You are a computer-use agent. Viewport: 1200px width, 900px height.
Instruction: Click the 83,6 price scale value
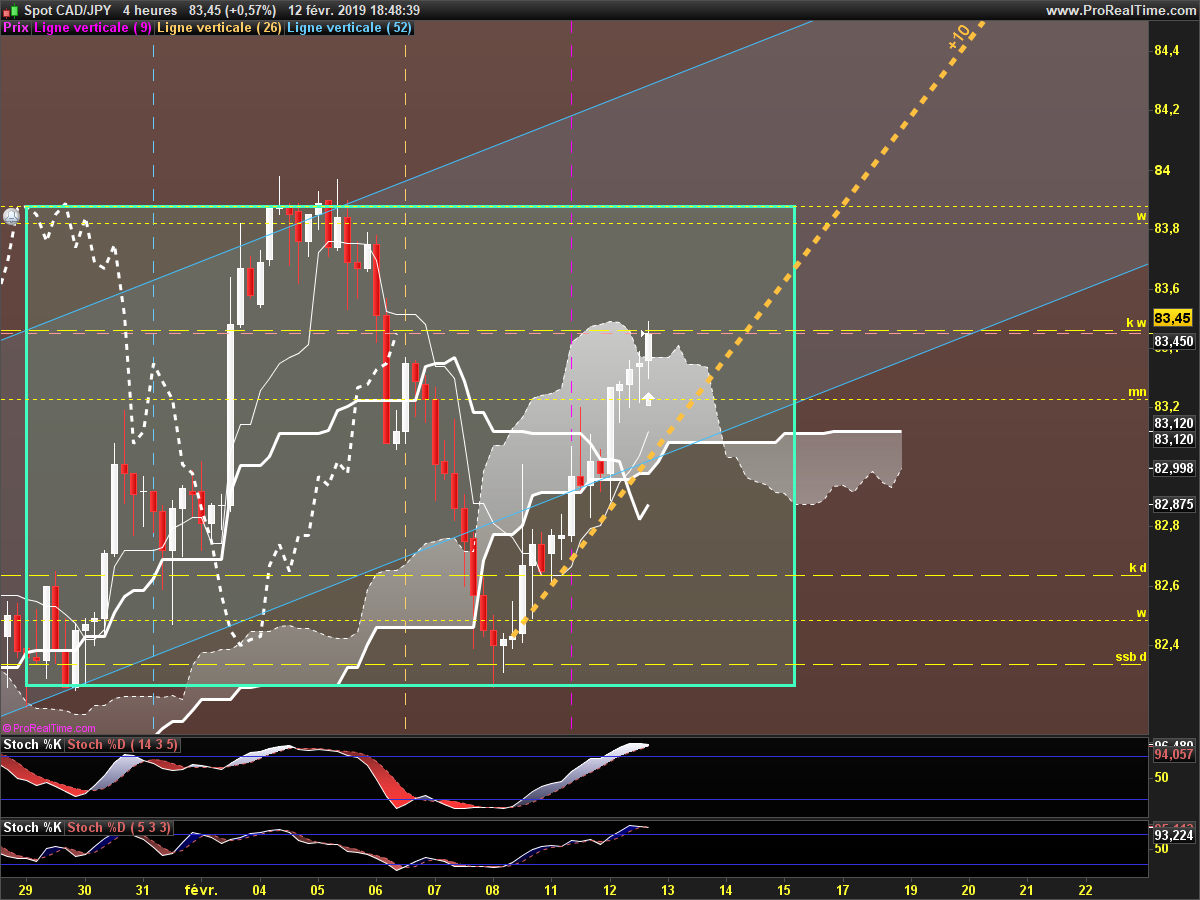(x=1167, y=288)
